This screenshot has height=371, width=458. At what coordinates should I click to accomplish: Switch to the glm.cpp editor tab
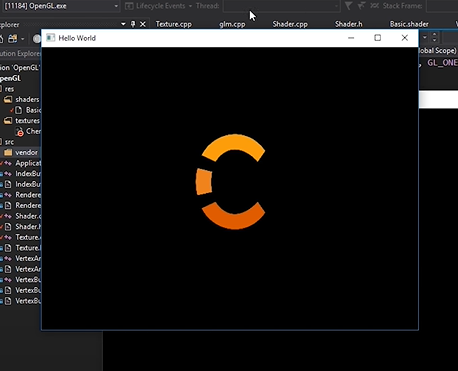tap(232, 24)
